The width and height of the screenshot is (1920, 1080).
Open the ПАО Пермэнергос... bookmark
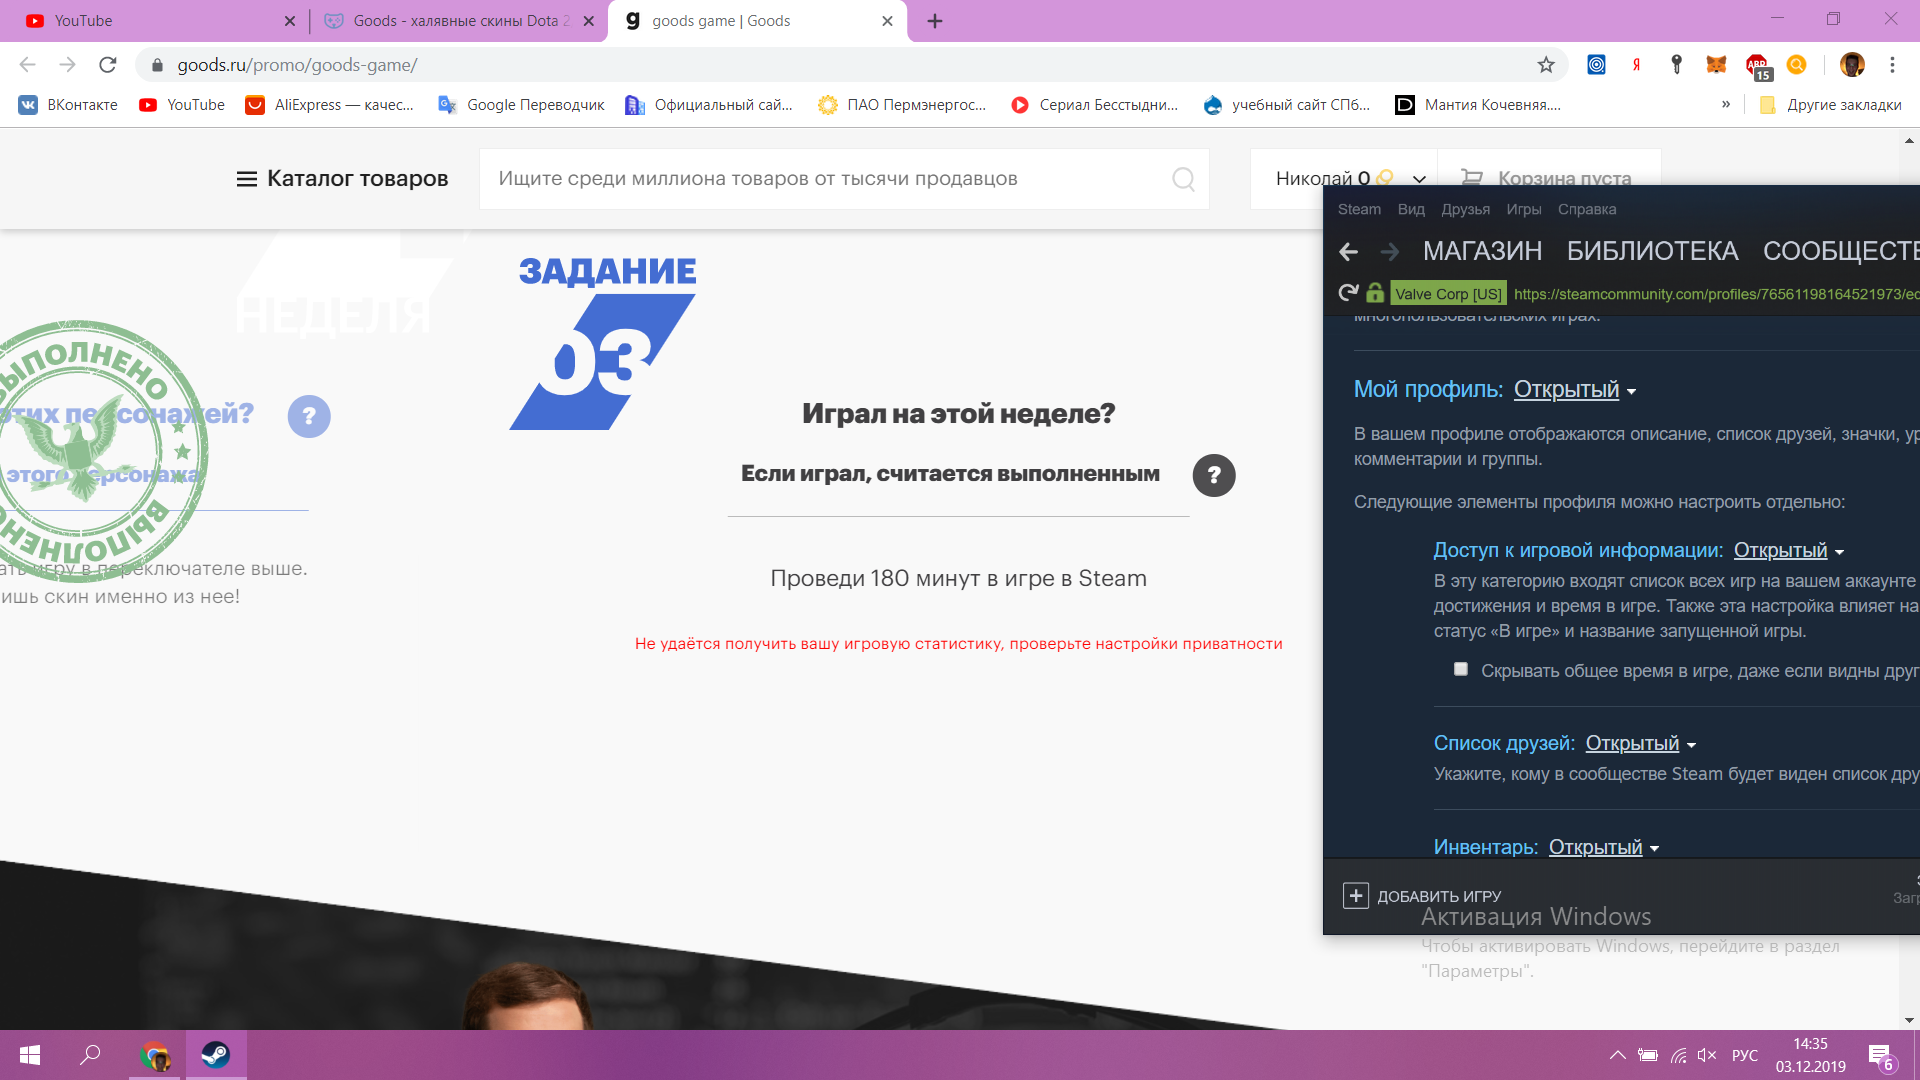[902, 105]
